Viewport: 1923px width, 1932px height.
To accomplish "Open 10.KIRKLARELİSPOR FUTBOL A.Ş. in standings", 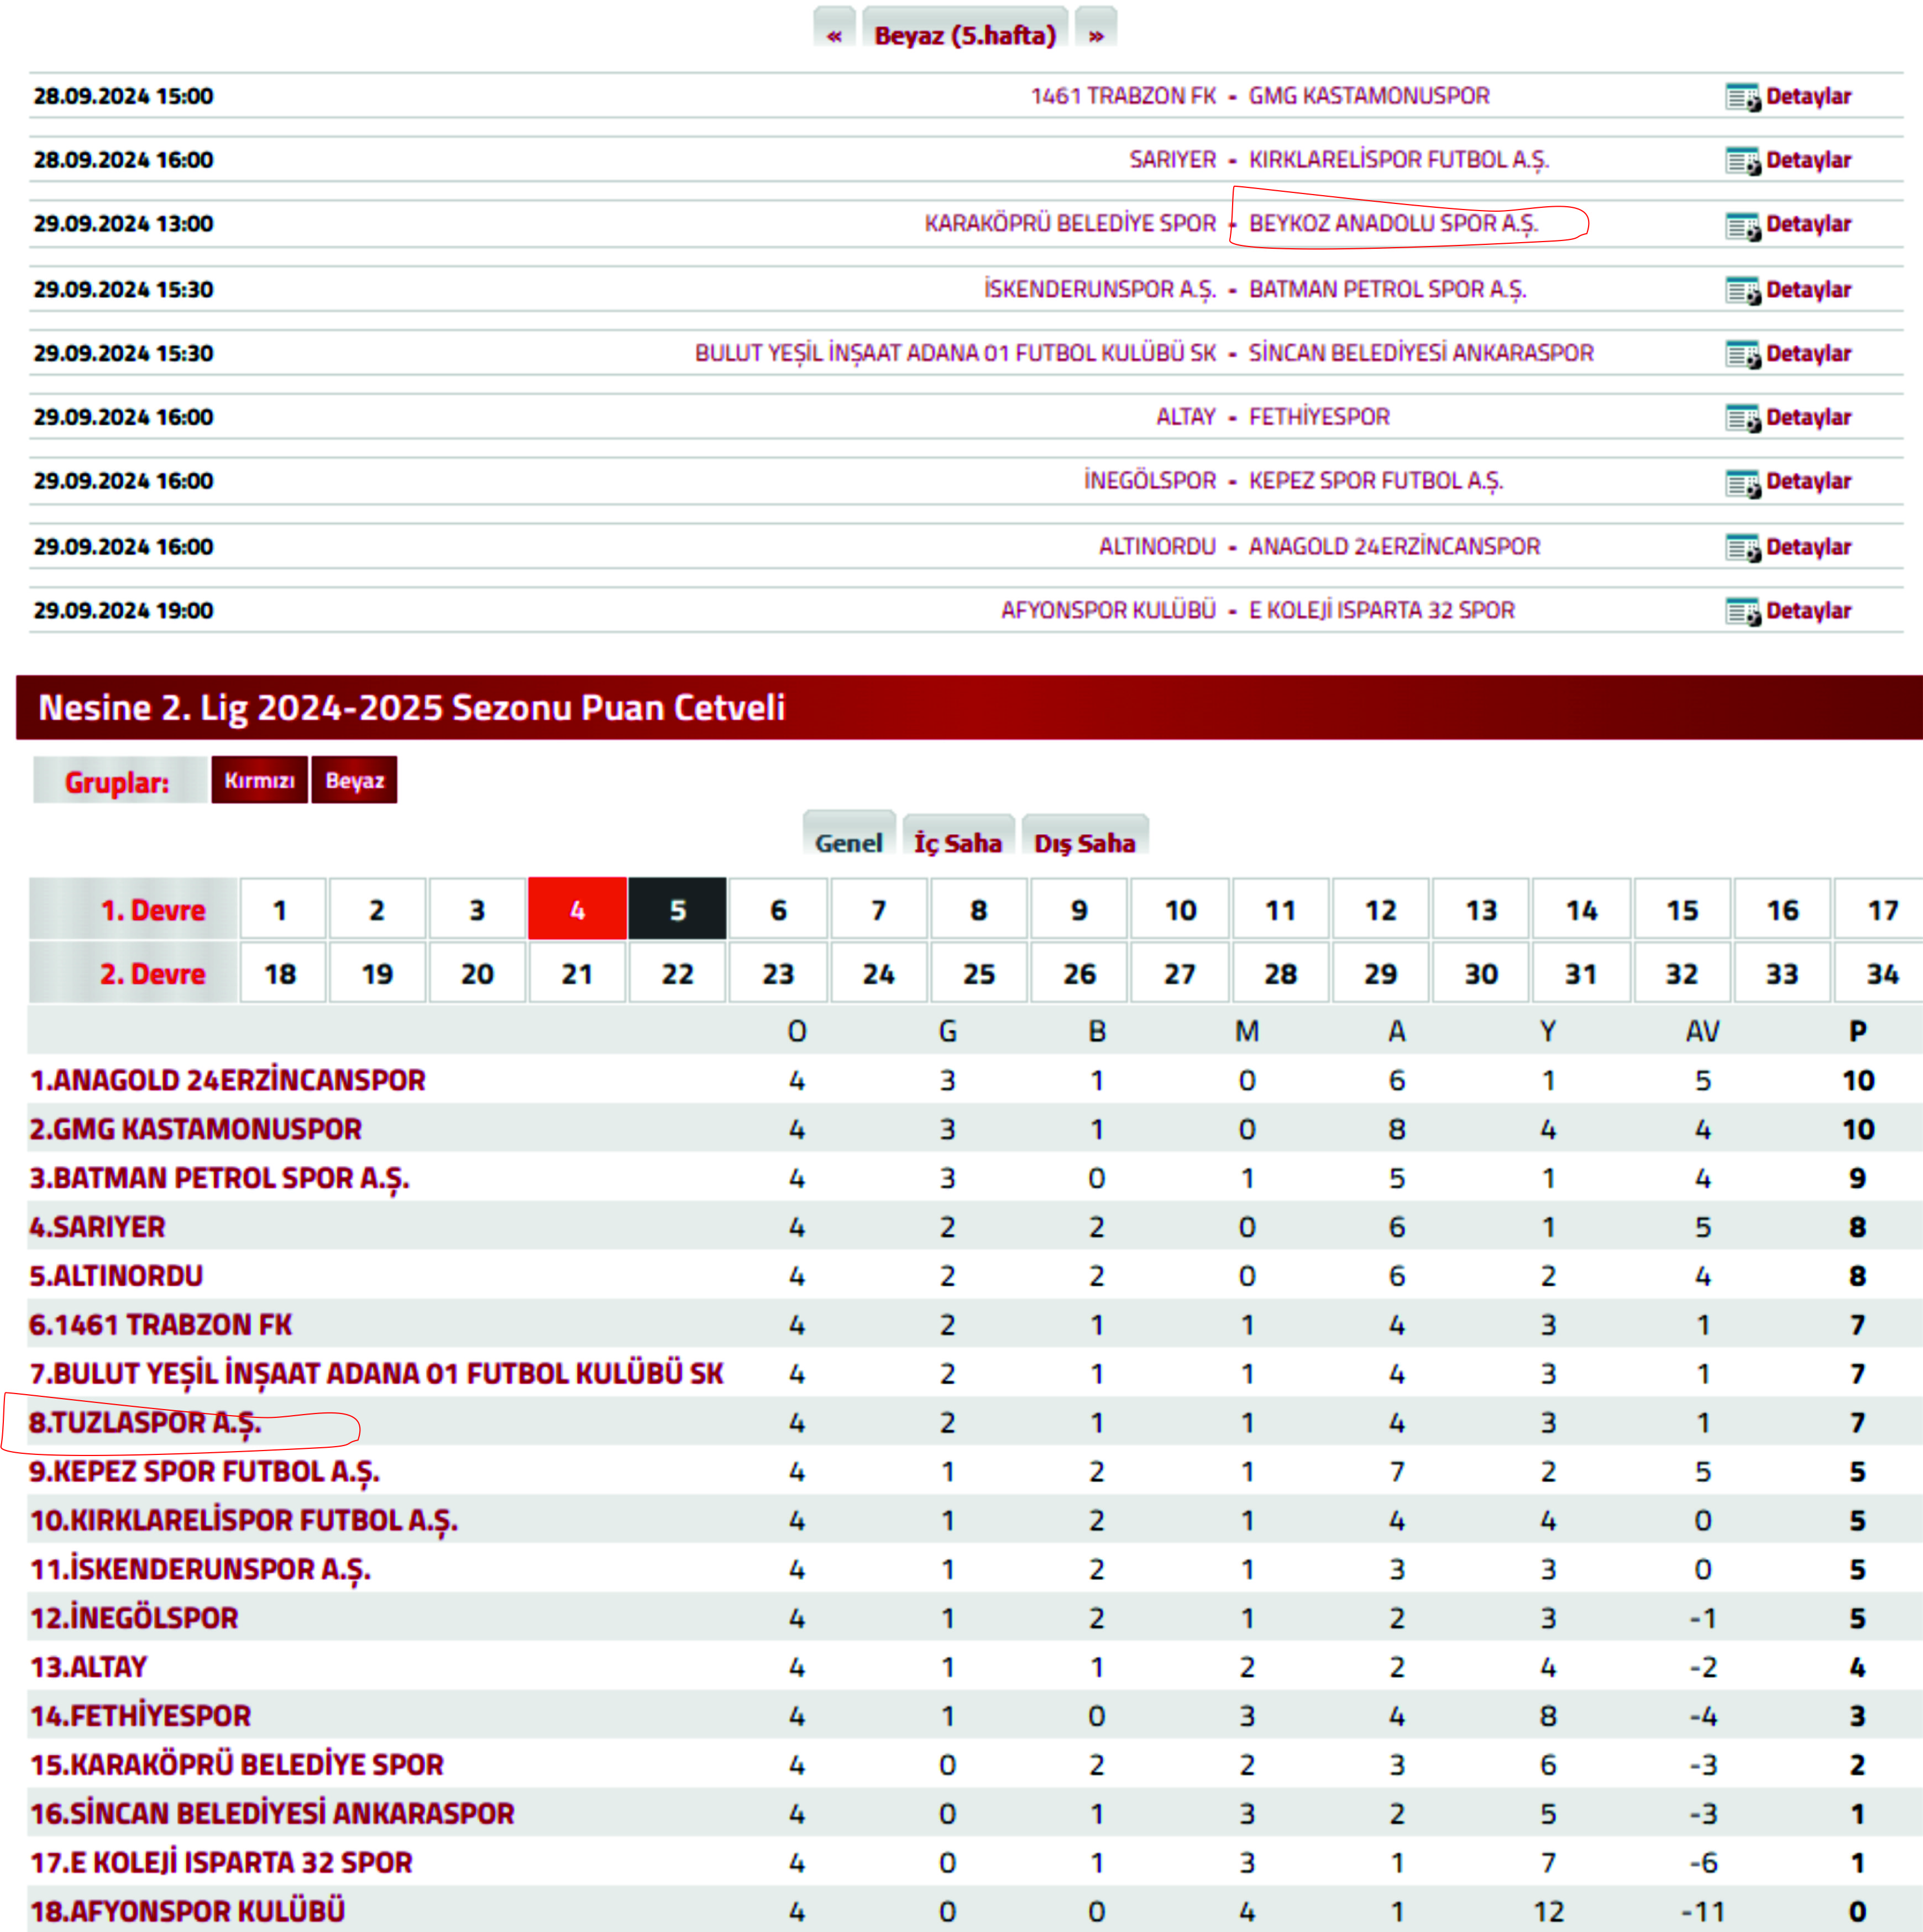I will tap(244, 1522).
